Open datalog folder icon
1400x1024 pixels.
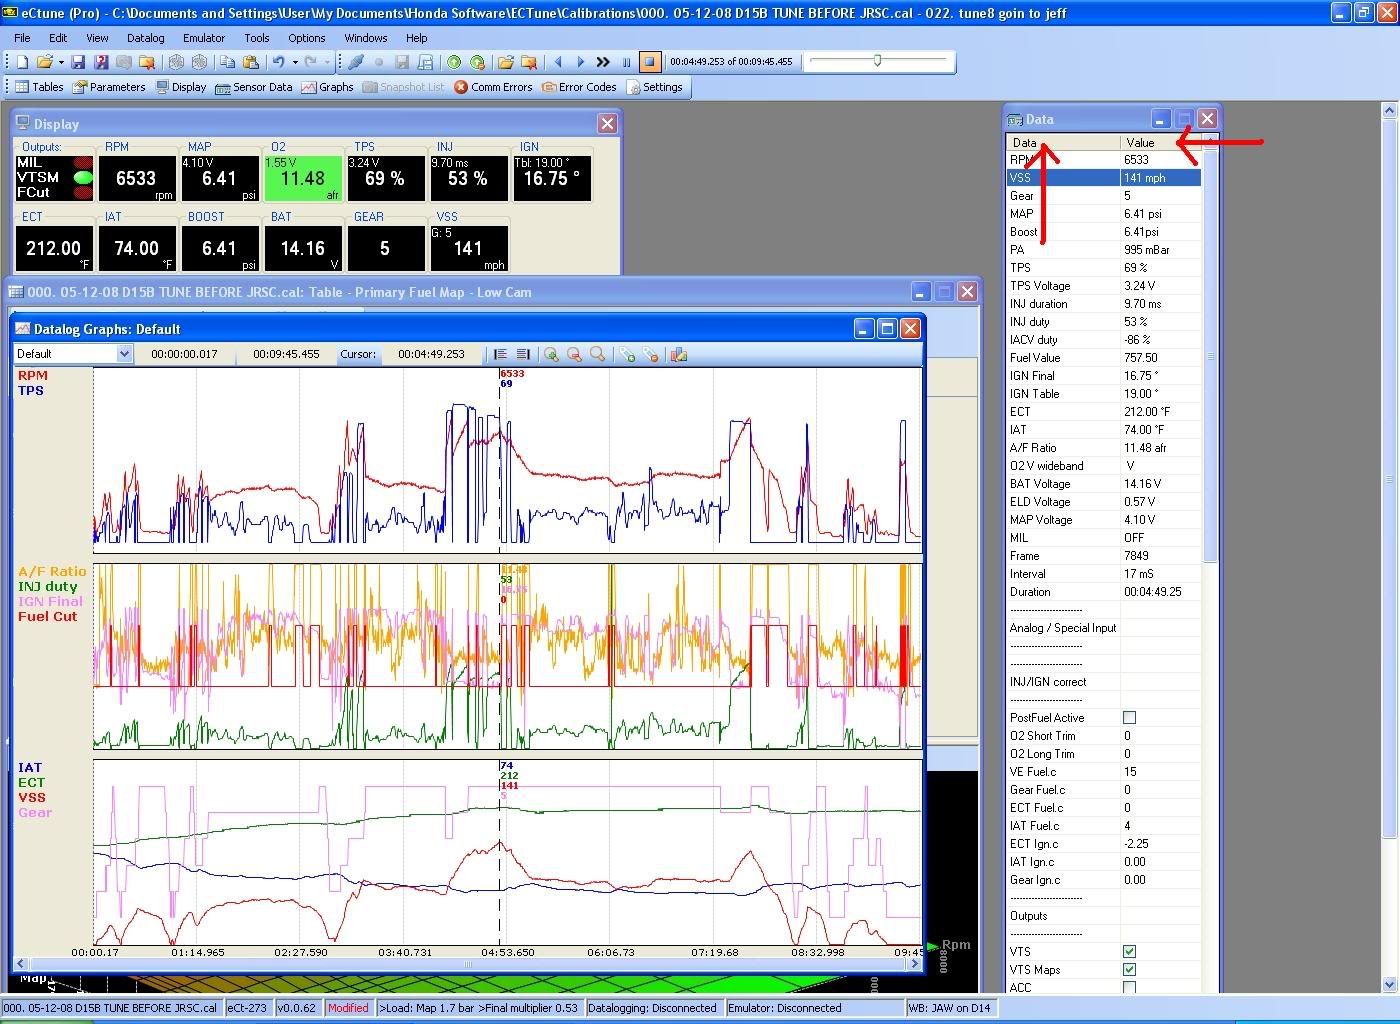[x=506, y=62]
